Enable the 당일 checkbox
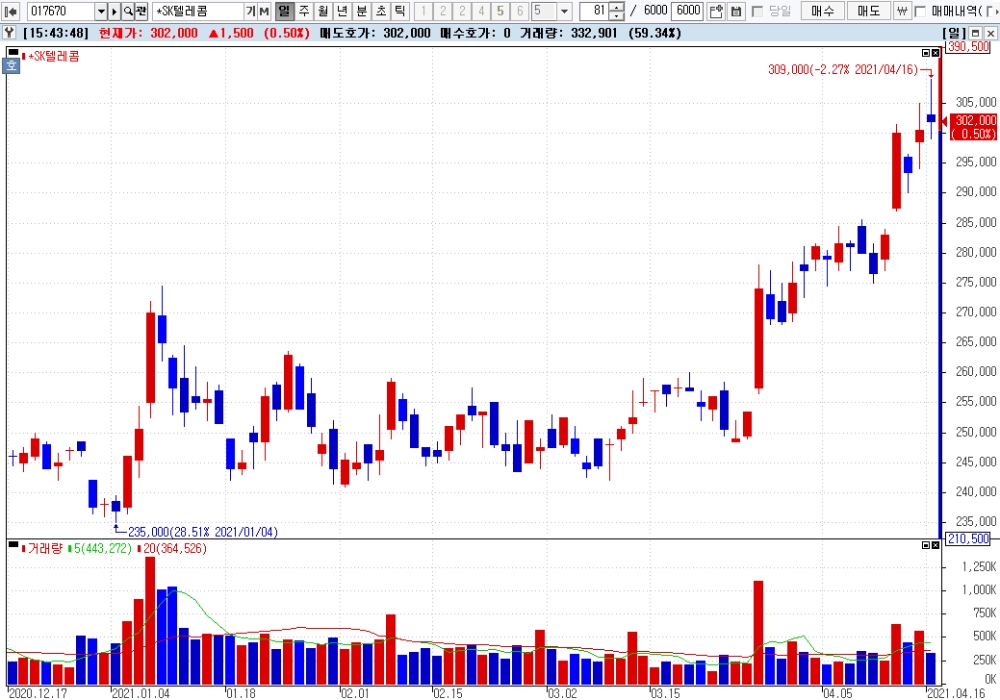 click(x=758, y=11)
